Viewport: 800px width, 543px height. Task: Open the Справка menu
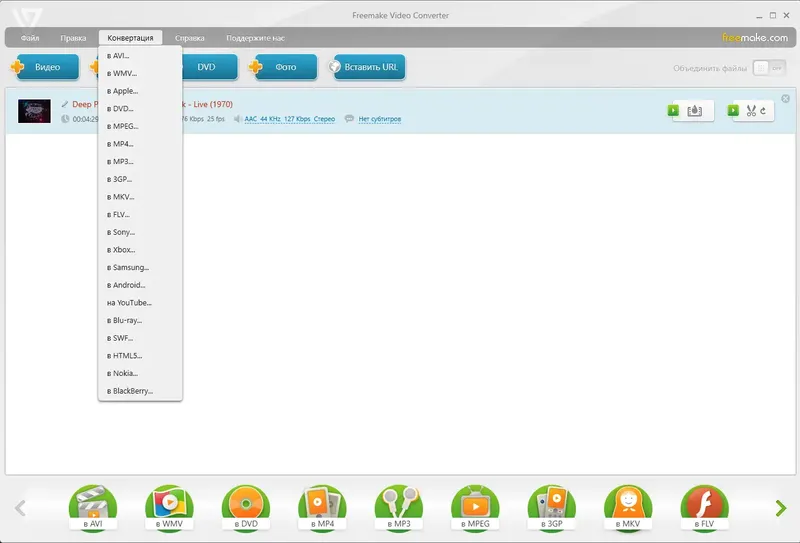[190, 38]
